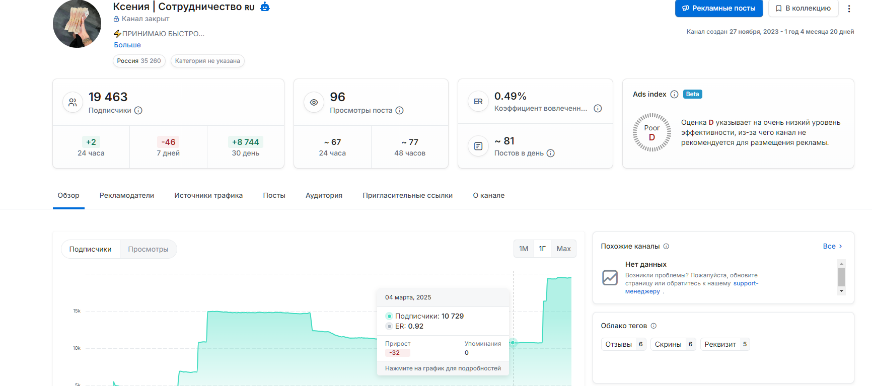
Task: Click the info icon next to Подписчики
Action: click(x=138, y=110)
